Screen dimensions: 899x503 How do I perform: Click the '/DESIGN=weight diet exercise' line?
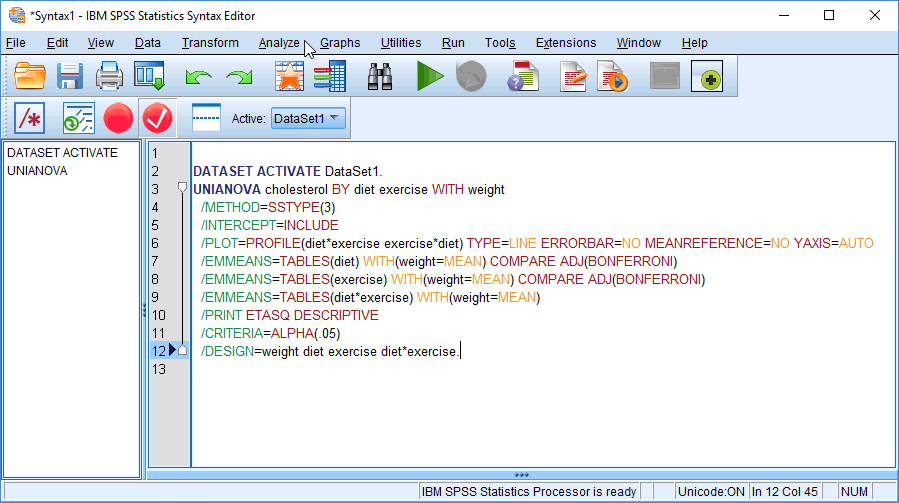[x=330, y=351]
